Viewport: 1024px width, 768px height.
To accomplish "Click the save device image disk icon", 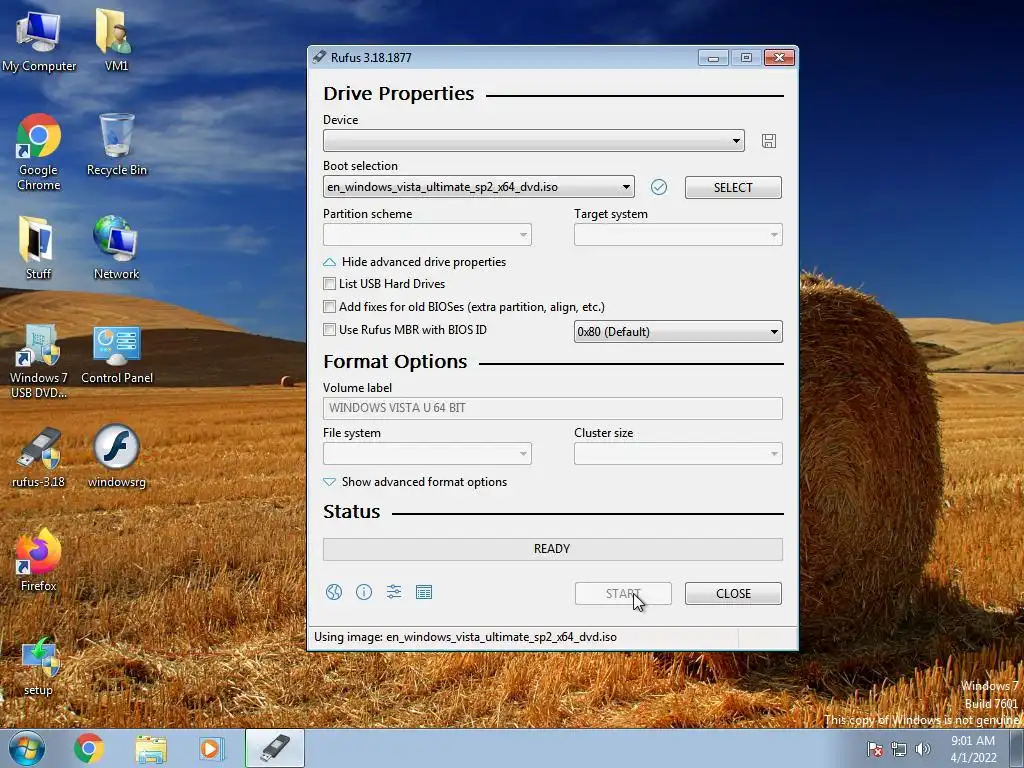I will tap(769, 141).
